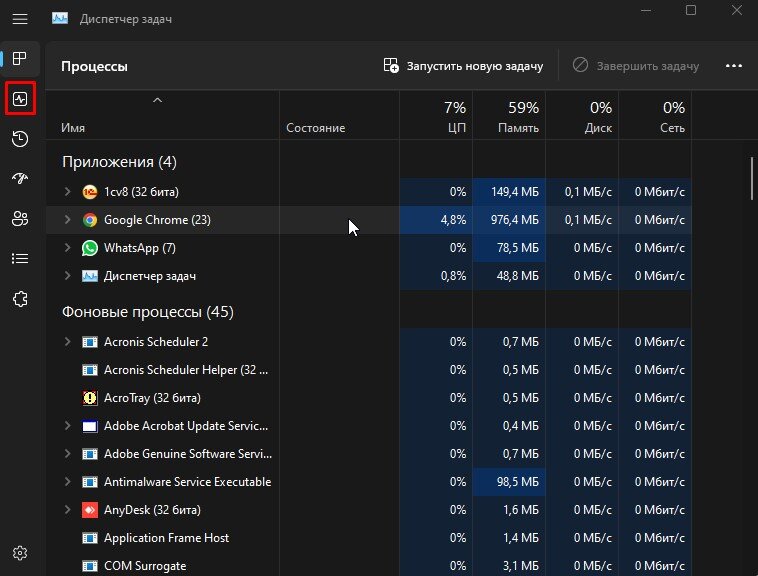
Task: Open the hamburger navigation menu
Action: pyautogui.click(x=20, y=19)
